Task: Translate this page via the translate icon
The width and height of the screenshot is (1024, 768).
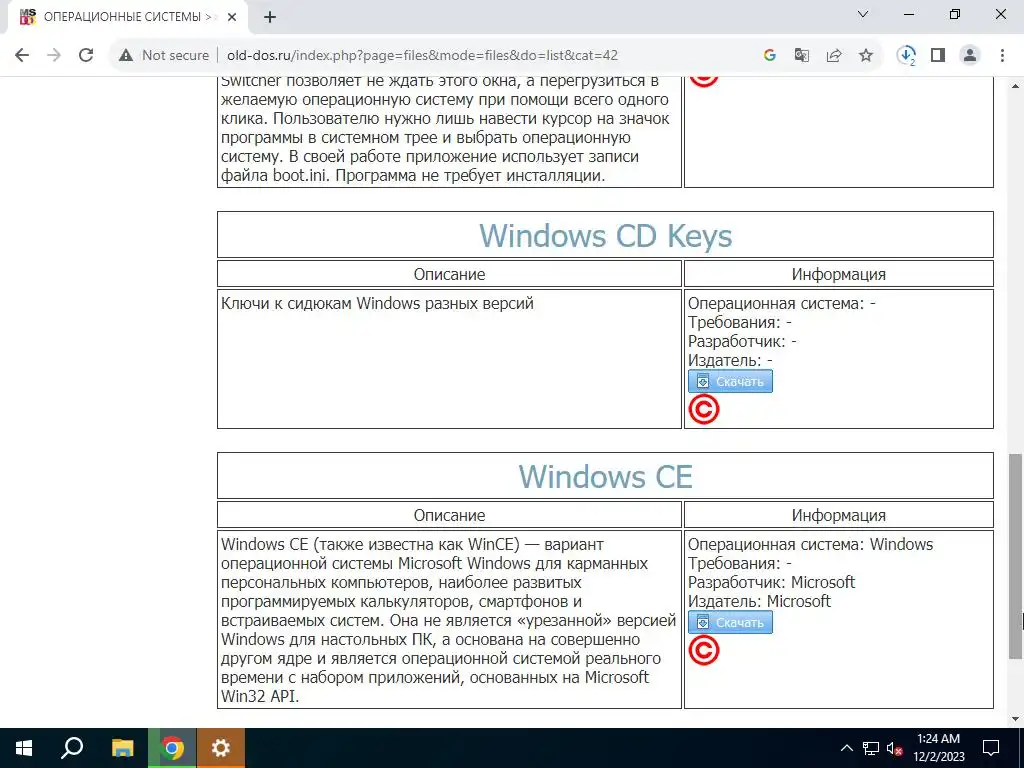Action: pyautogui.click(x=801, y=56)
